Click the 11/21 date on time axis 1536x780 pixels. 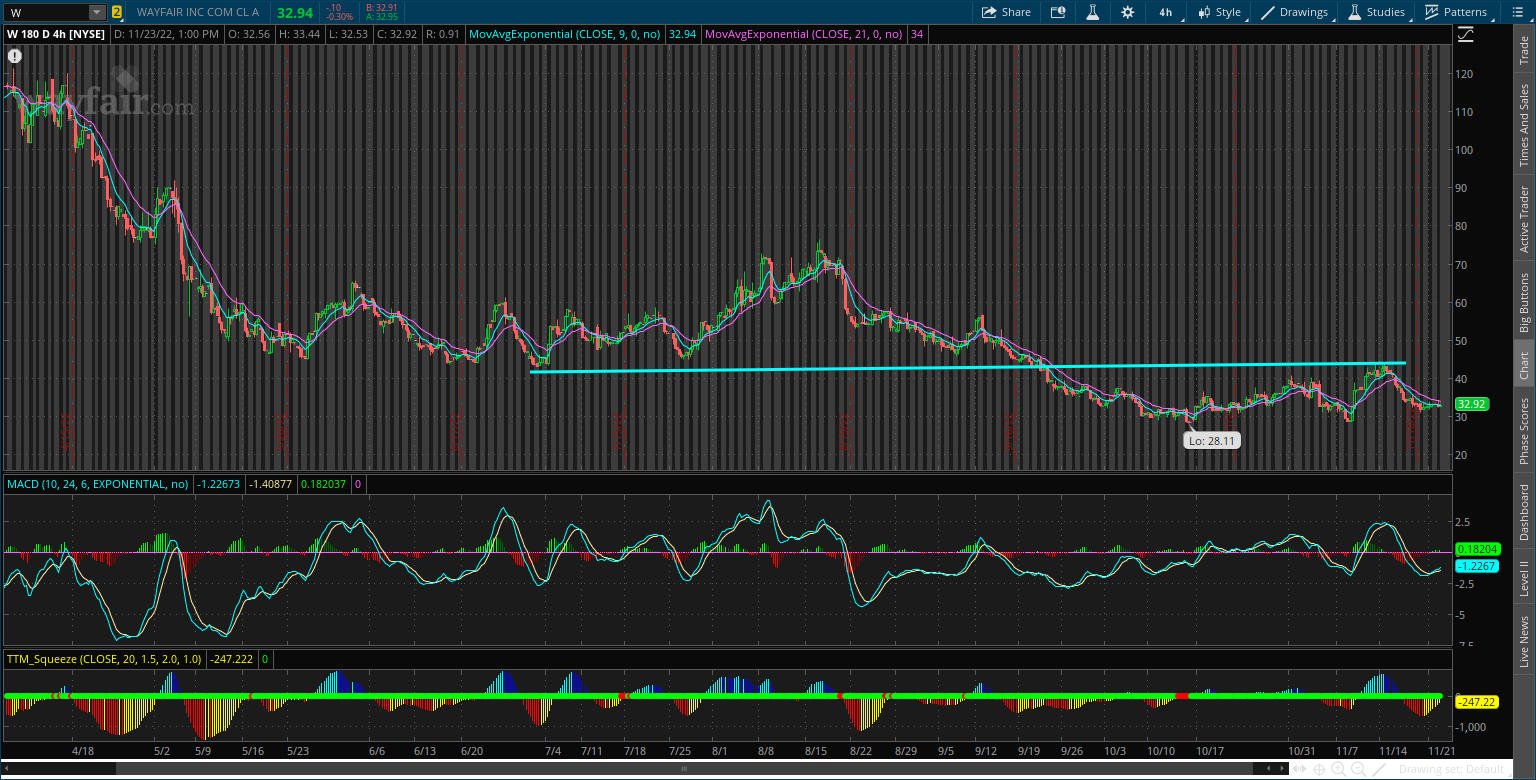coord(1441,750)
